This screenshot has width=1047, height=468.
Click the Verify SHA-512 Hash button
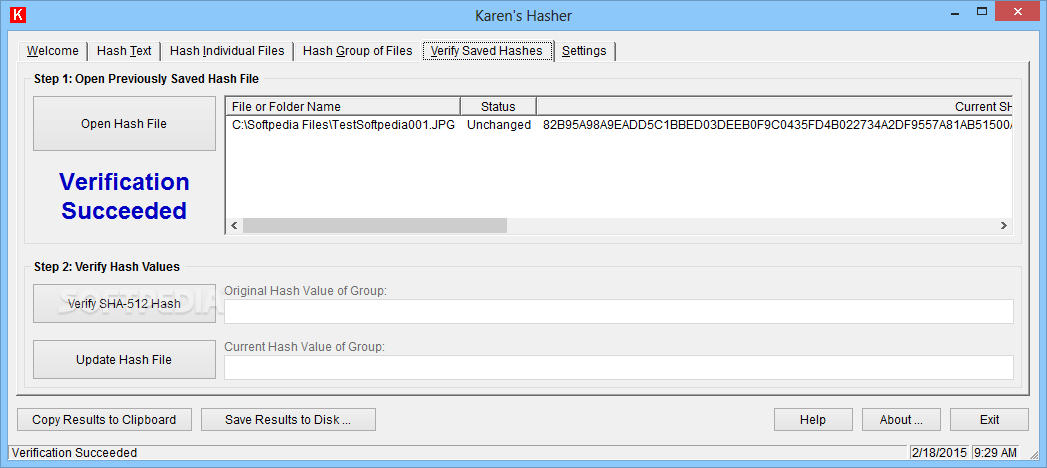point(124,304)
